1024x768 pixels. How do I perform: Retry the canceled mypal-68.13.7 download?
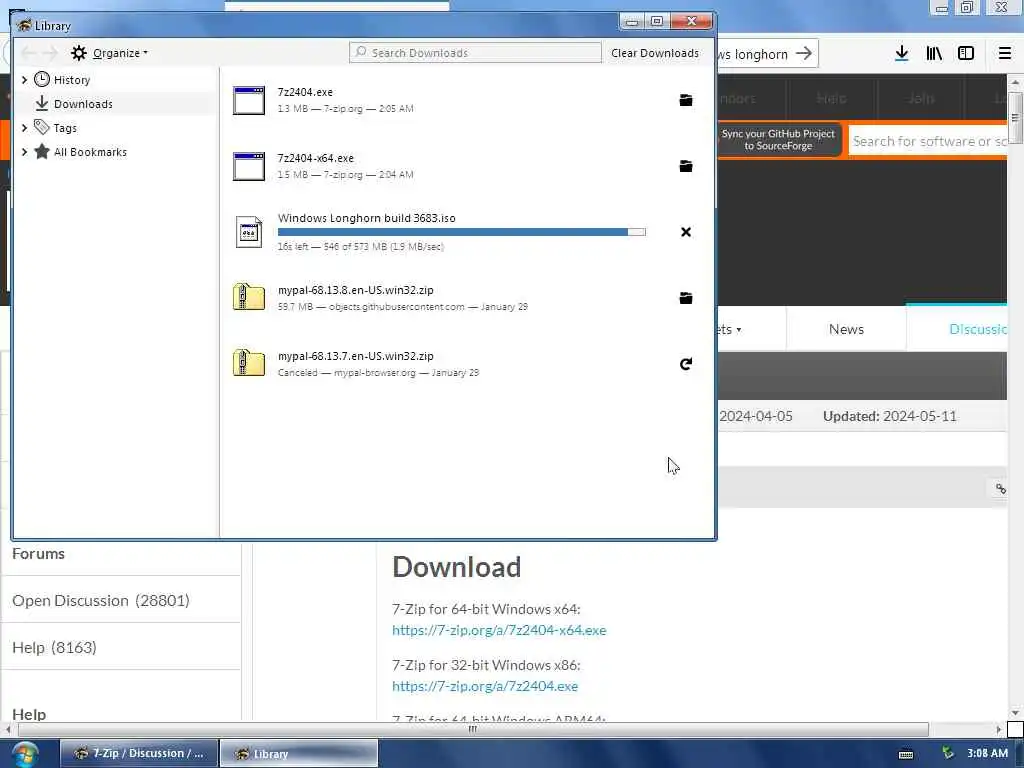[x=686, y=364]
